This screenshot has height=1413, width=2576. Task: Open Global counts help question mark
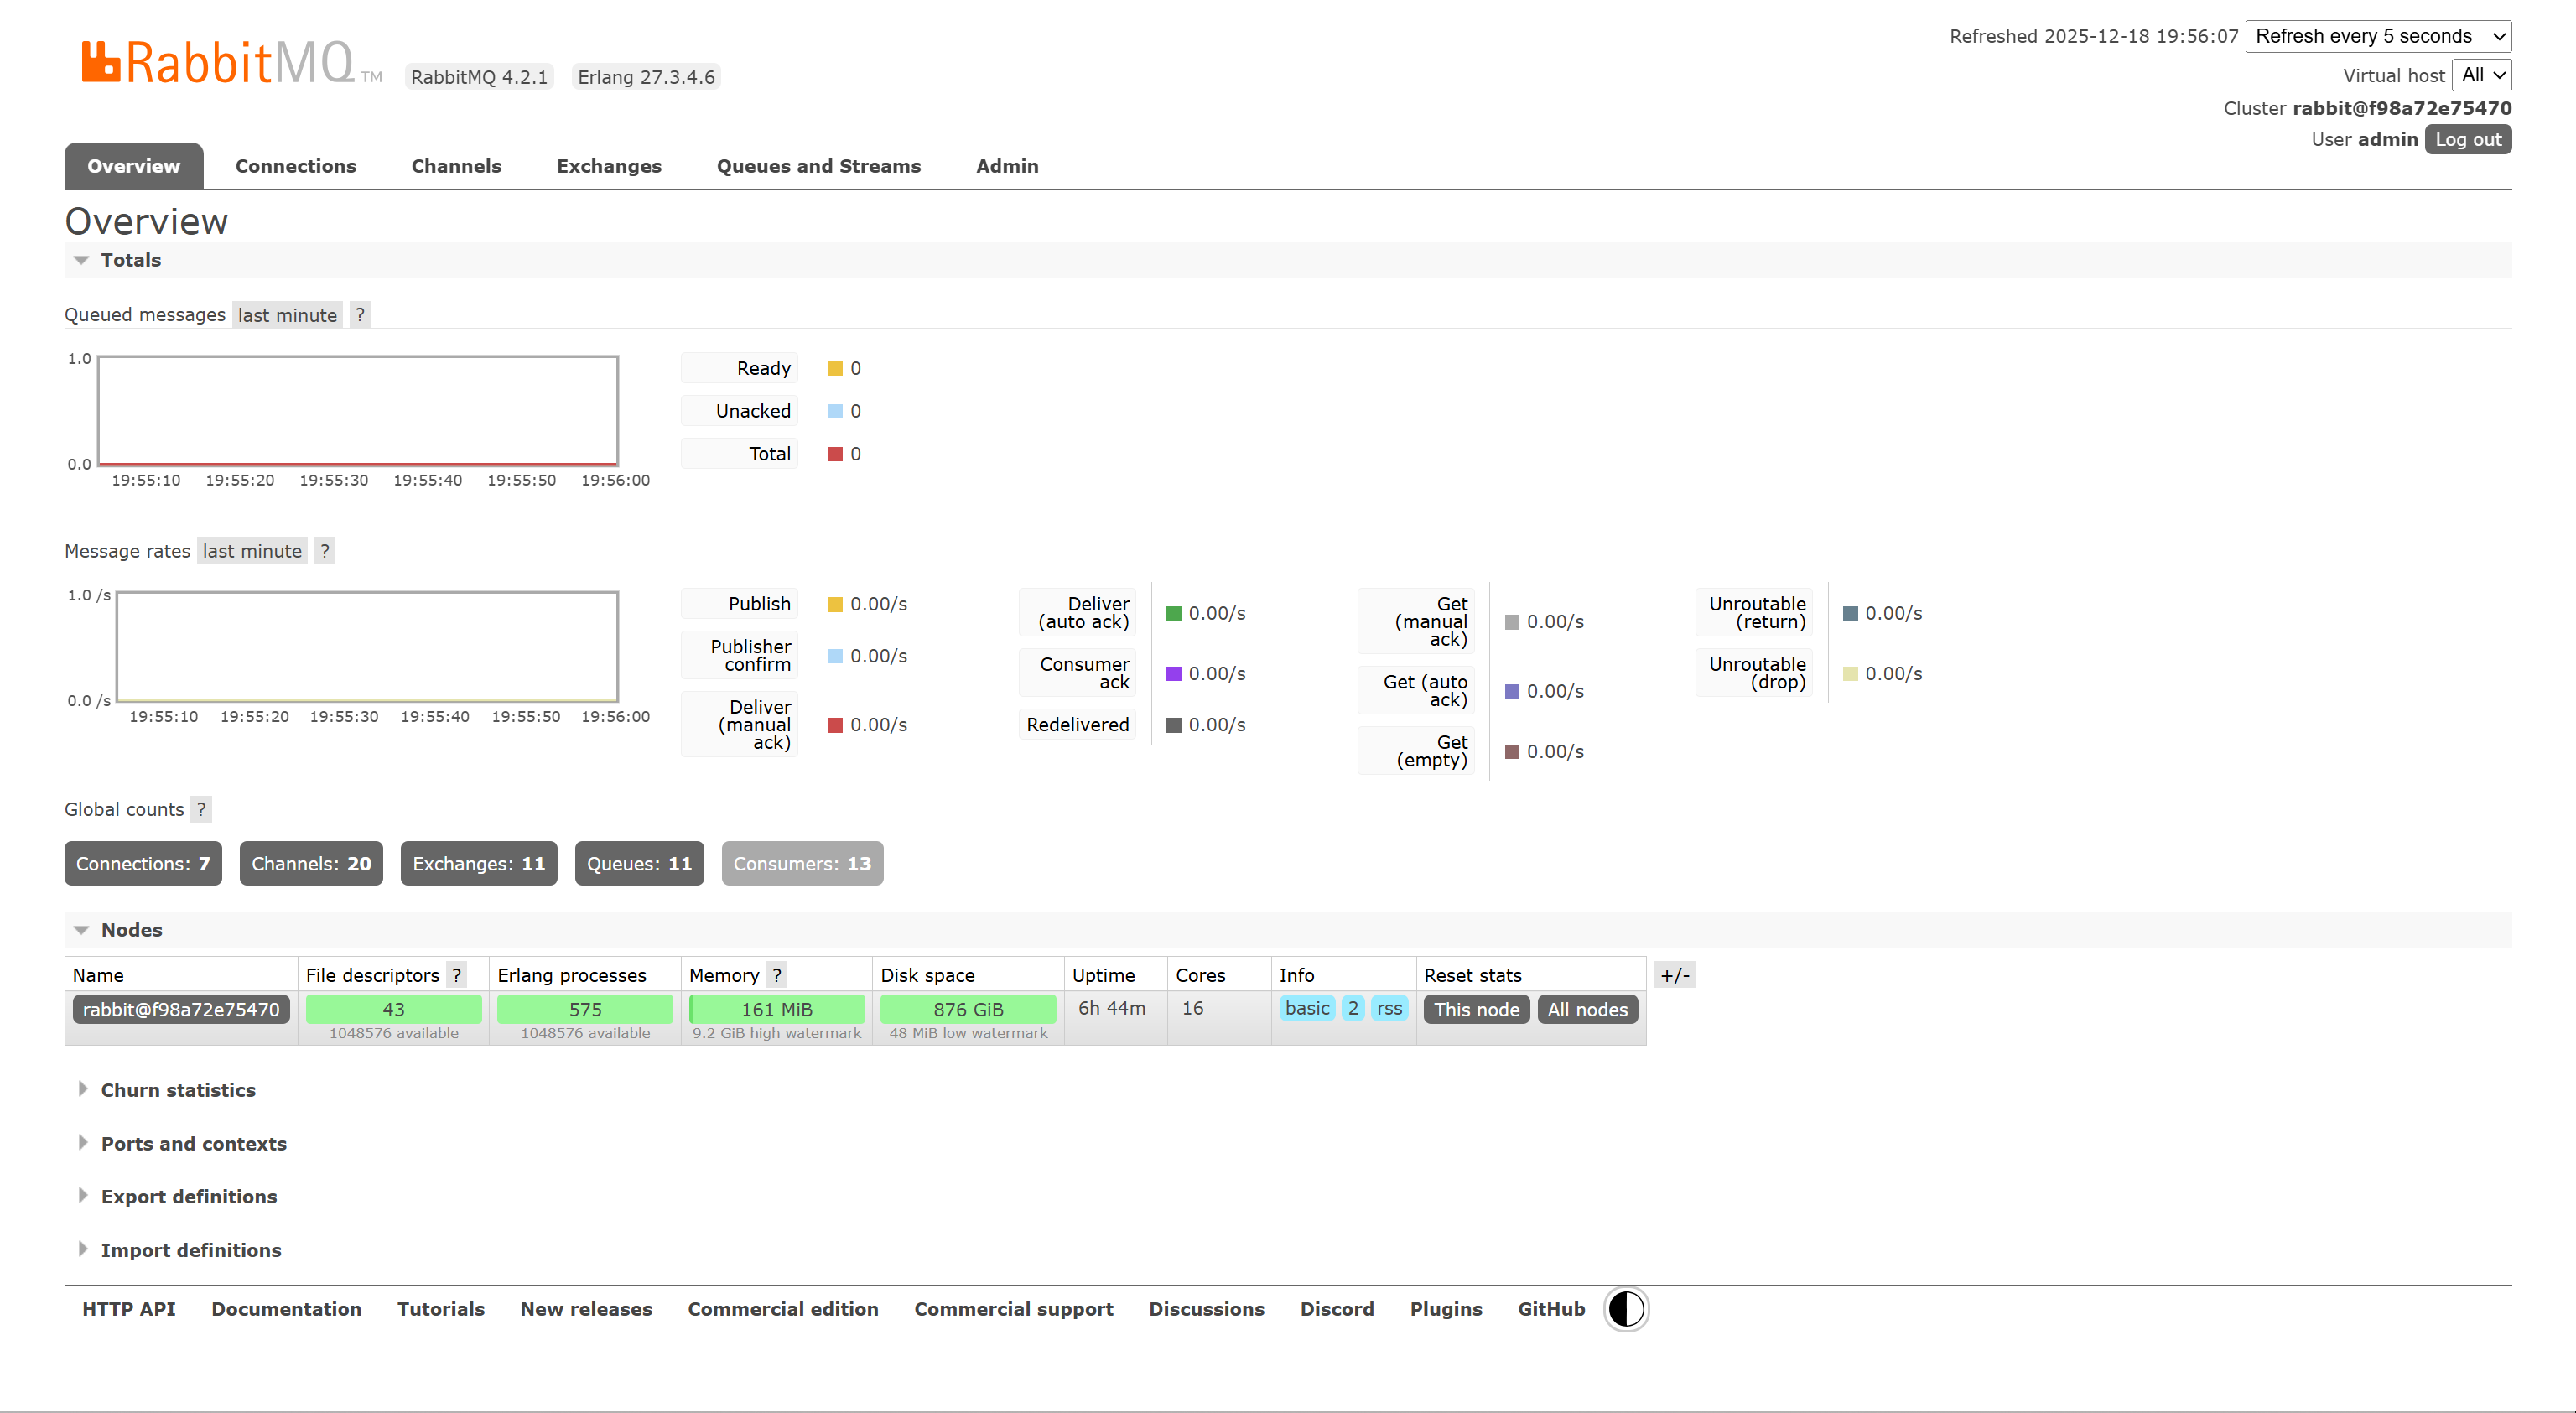201,809
